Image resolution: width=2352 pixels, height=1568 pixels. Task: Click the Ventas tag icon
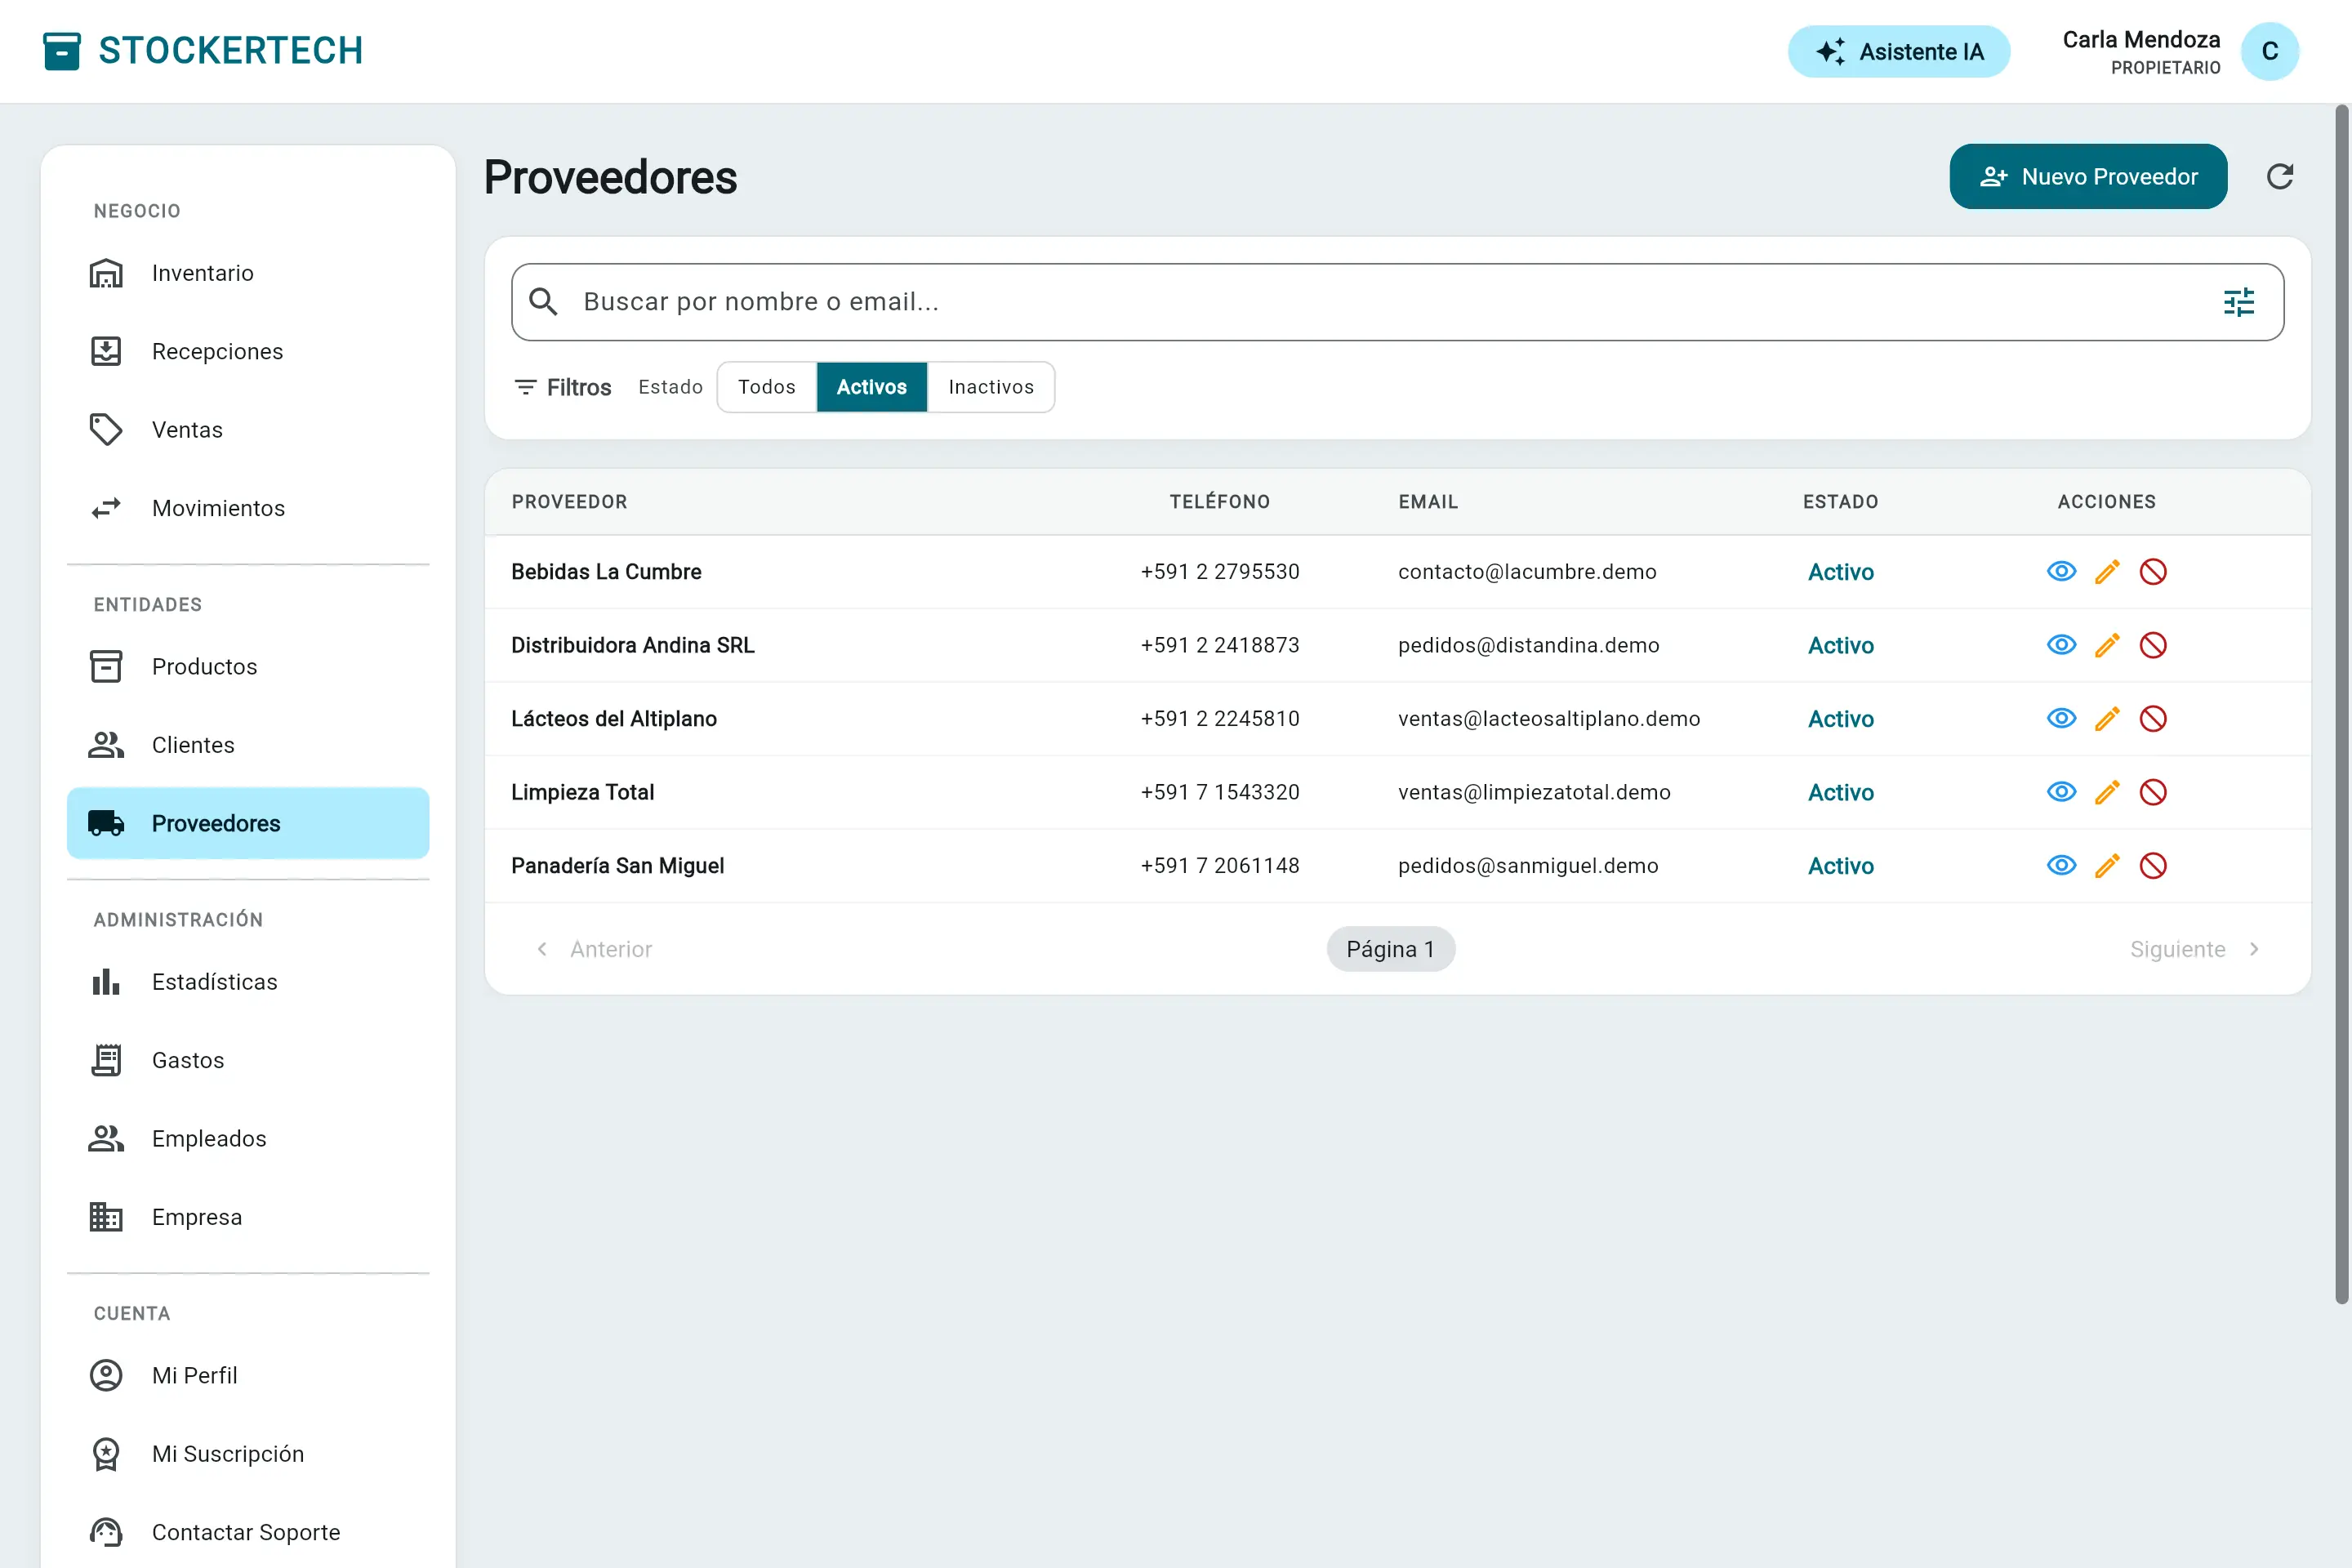pyautogui.click(x=106, y=430)
